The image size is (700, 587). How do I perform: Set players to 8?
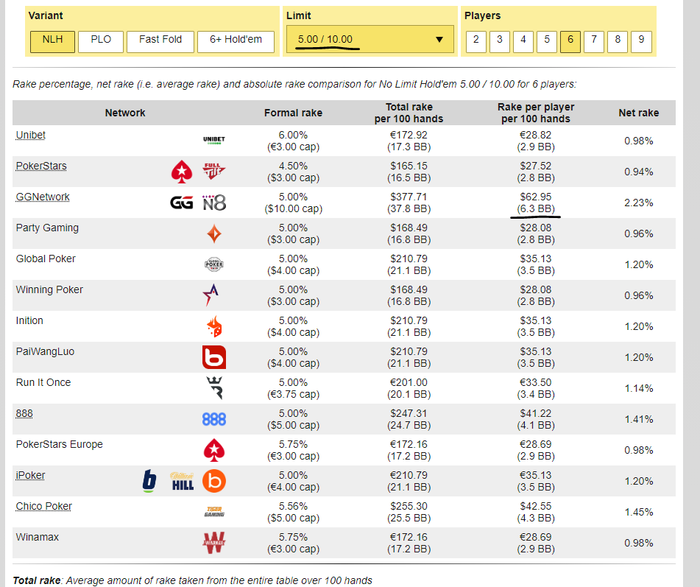coord(617,42)
